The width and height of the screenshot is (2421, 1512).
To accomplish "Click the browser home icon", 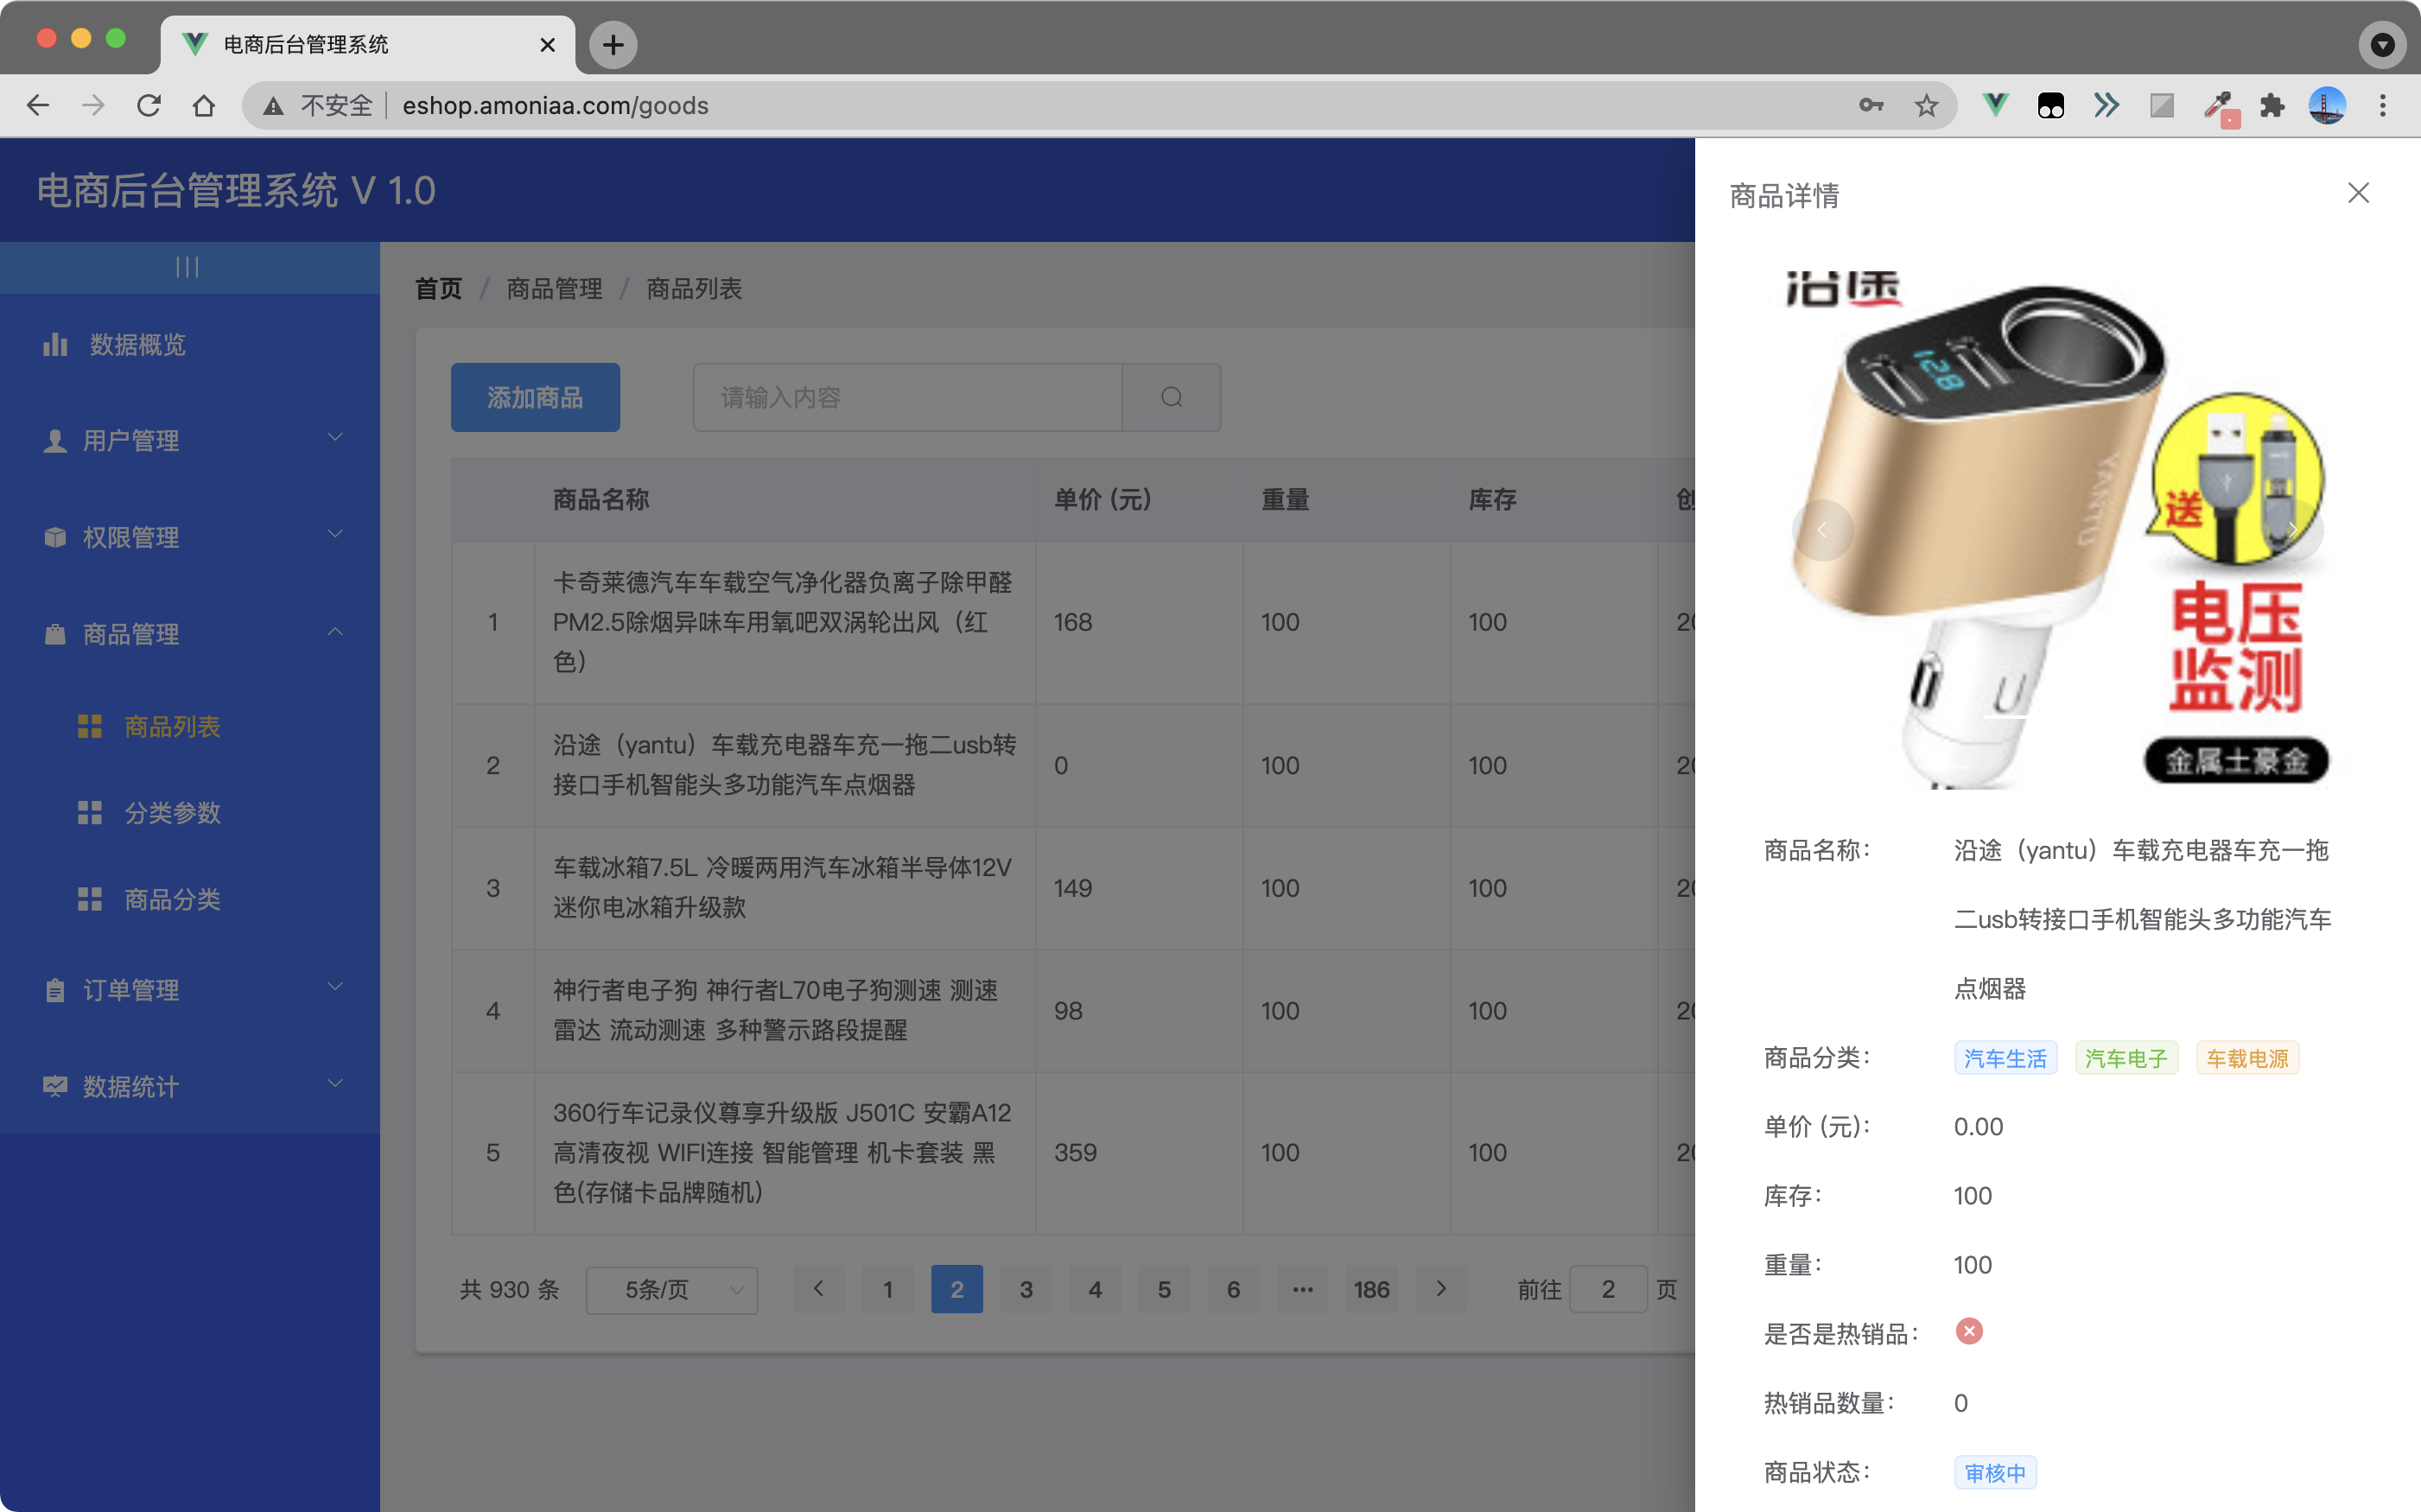I will click(204, 105).
